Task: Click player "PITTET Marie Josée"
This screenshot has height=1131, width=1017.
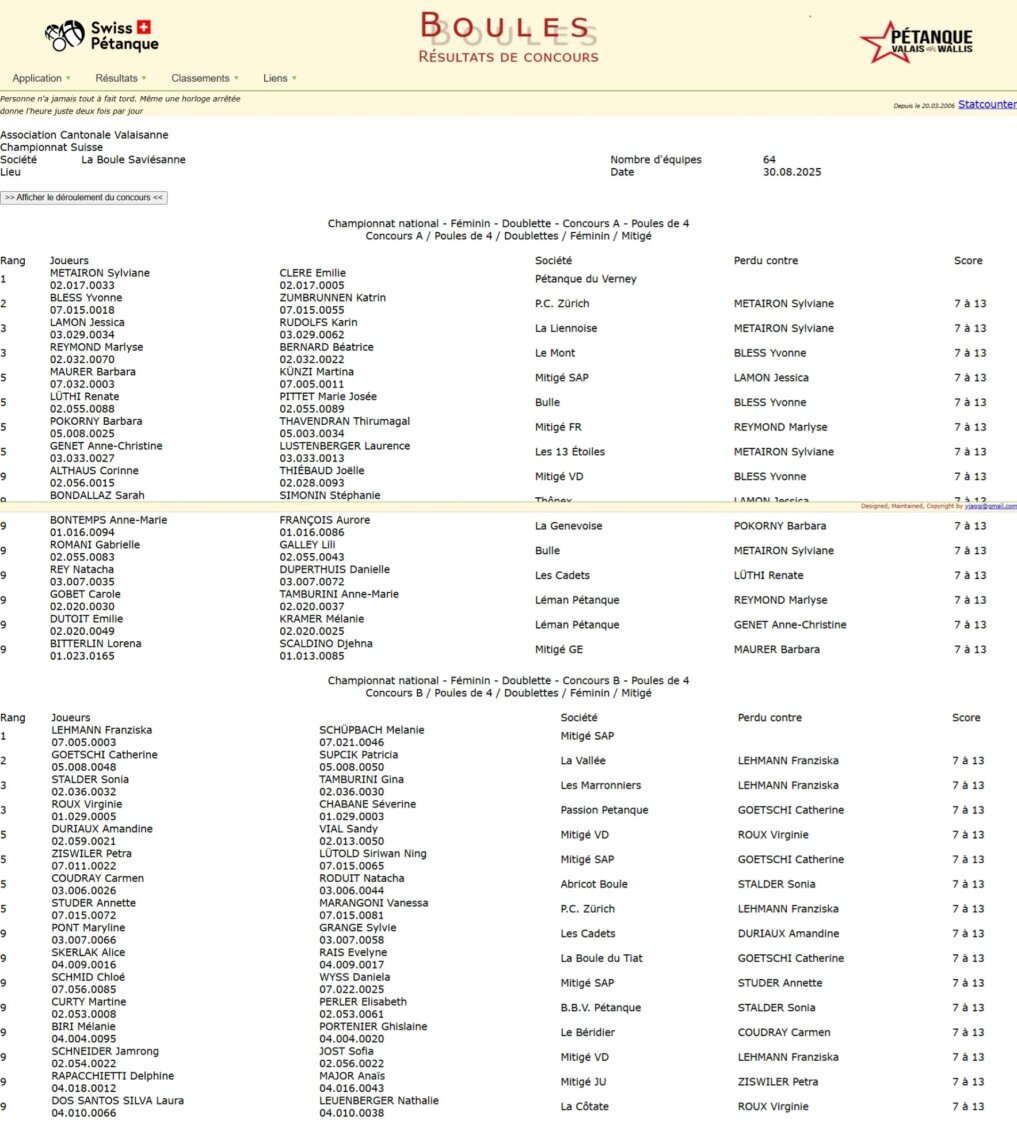Action: point(328,397)
